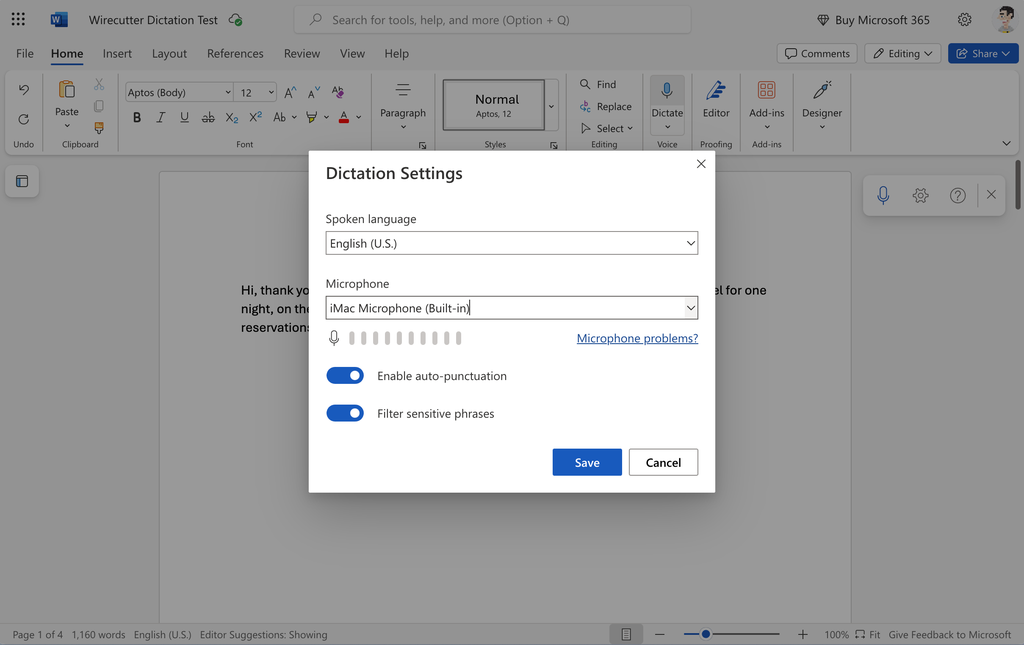Click the zoom slider handle
Screen dimensions: 1024x645
coord(706,634)
